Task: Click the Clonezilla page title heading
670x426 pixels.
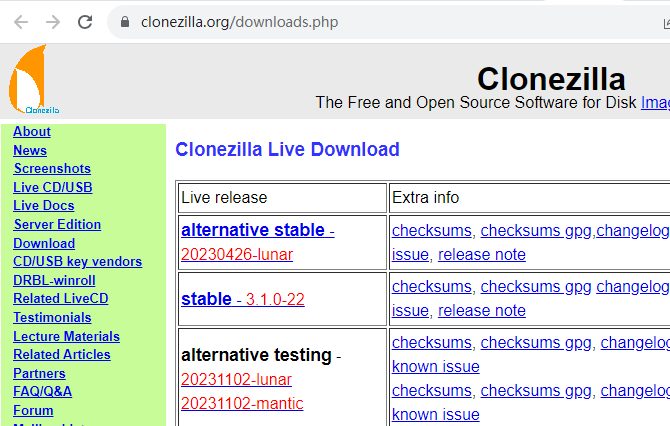Action: 551,79
